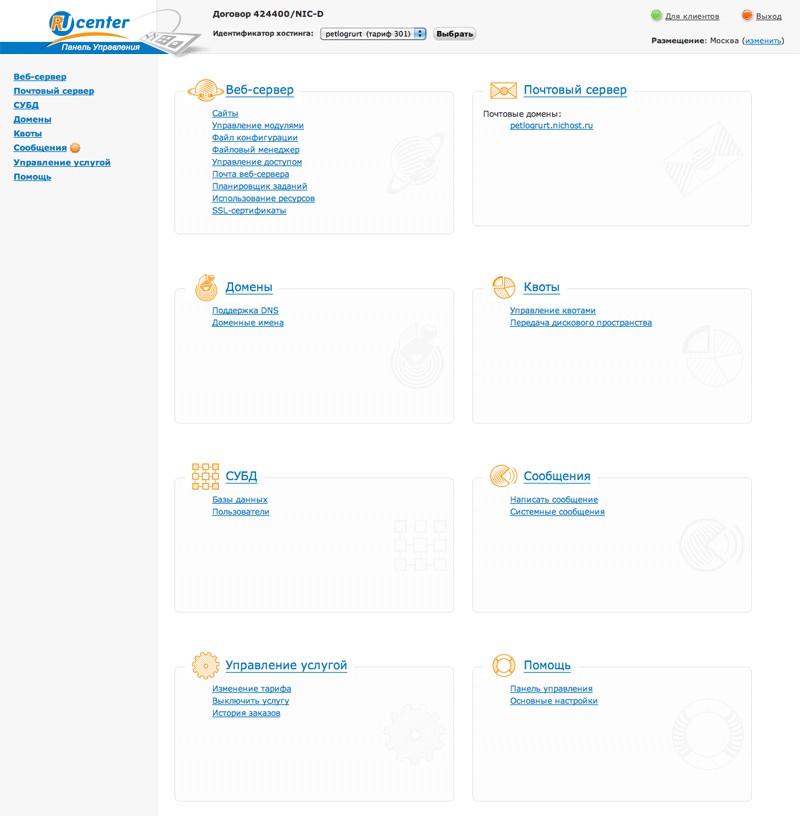Open the Сайты link
Image resolution: width=800 pixels, height=816 pixels.
pos(225,113)
